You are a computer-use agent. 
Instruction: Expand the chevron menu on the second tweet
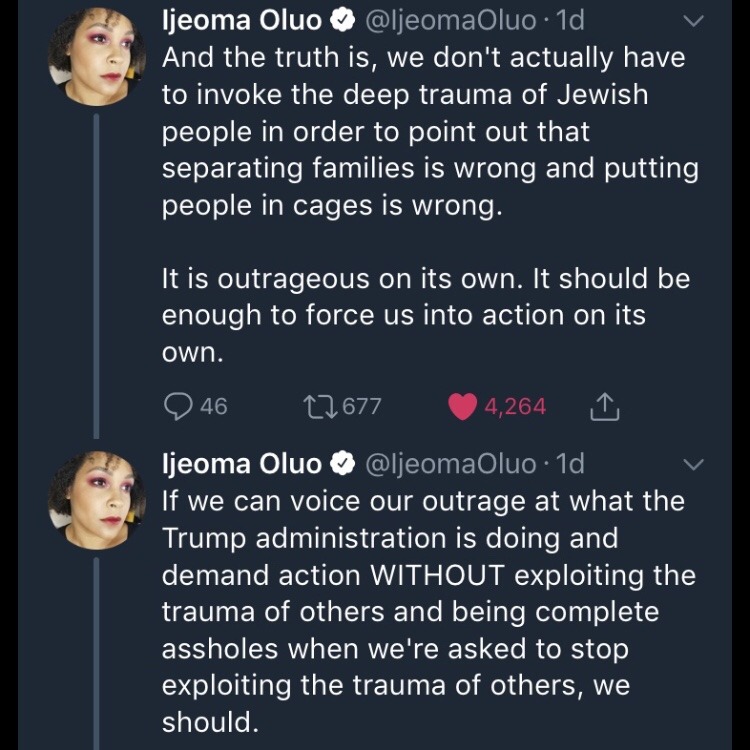(692, 464)
